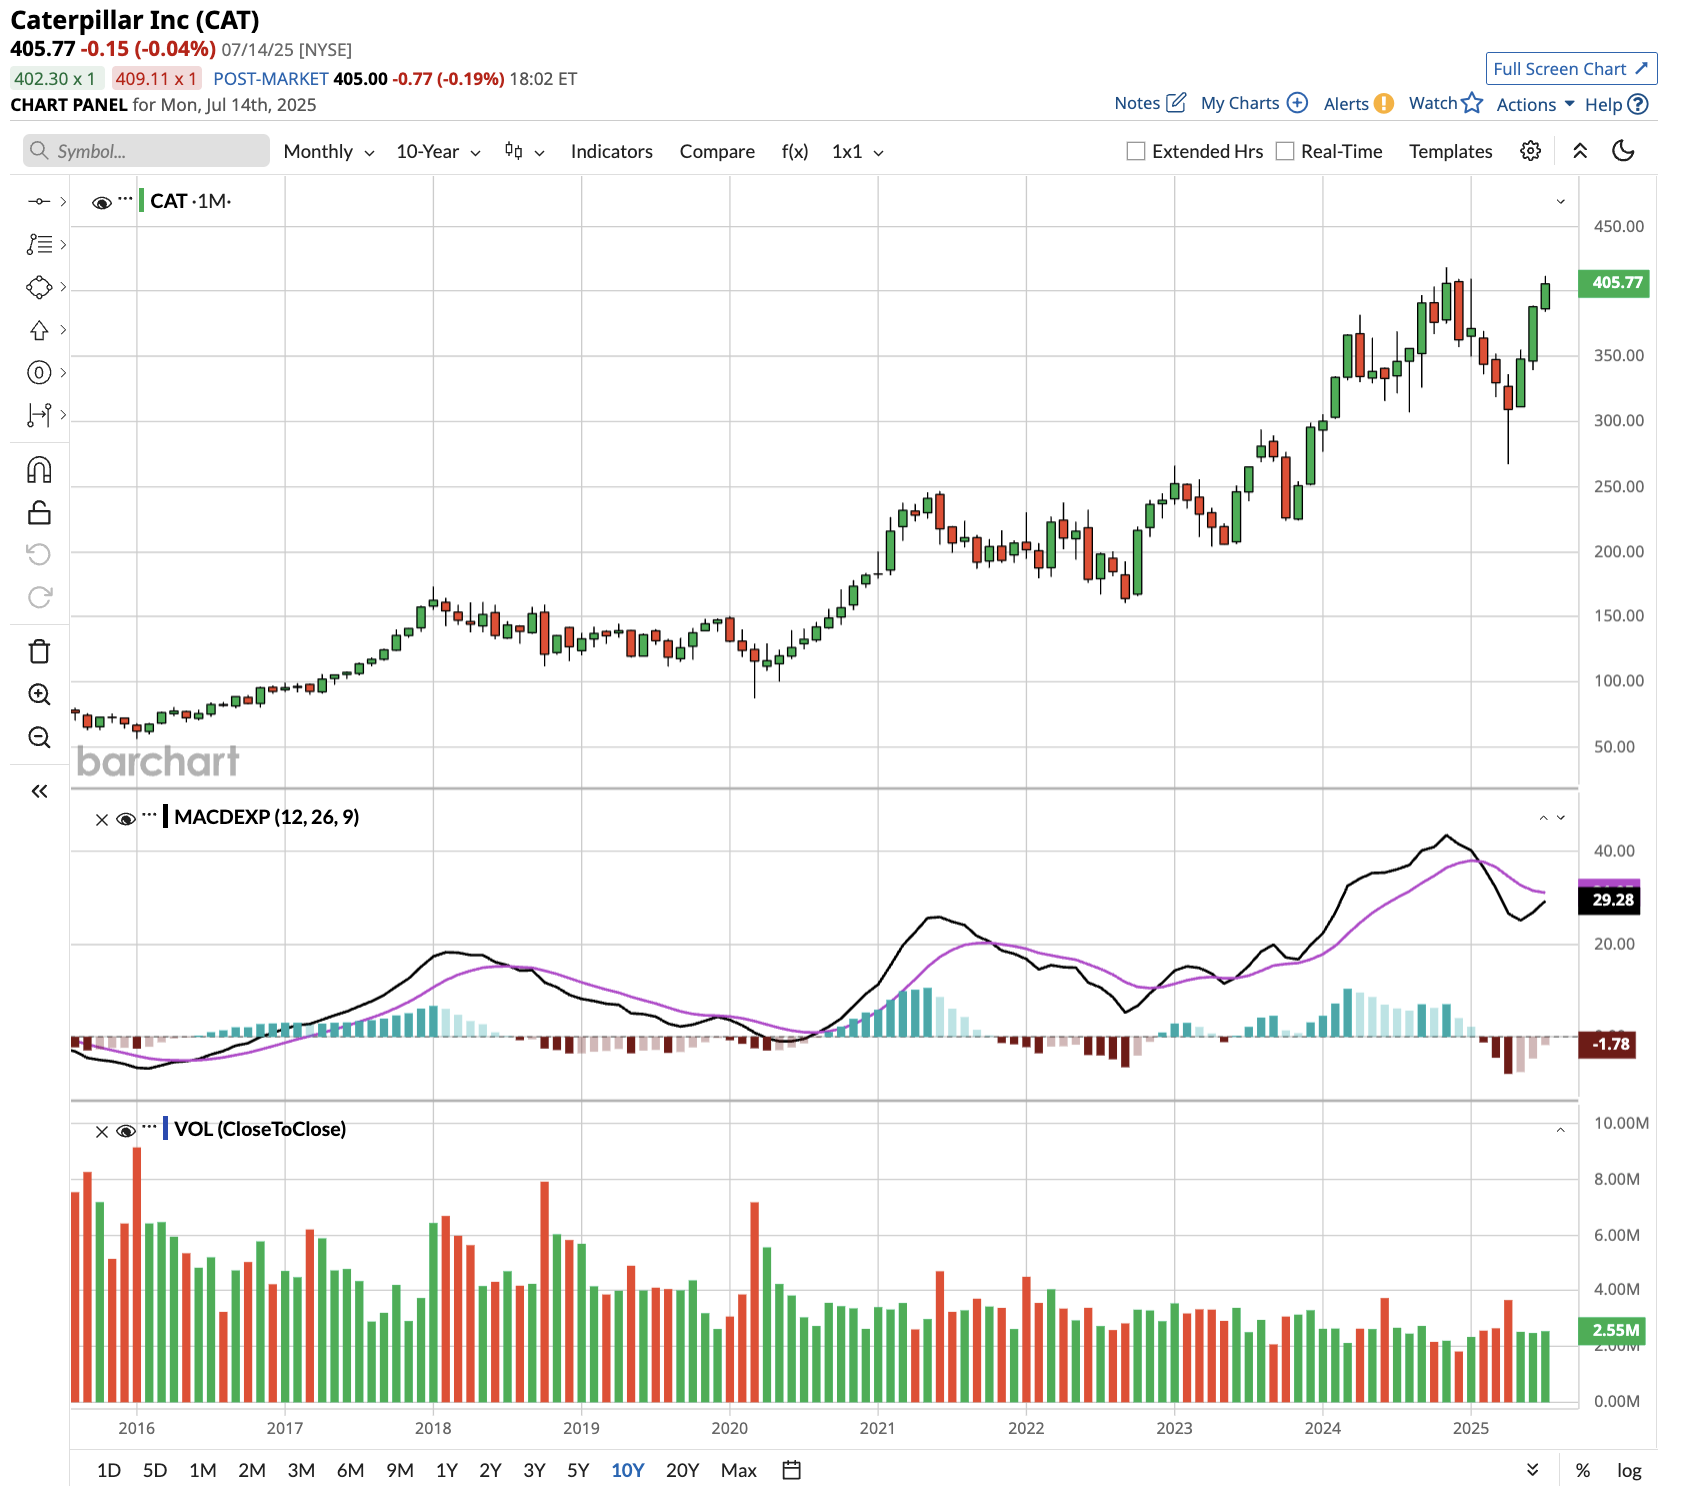Select the 1D time range
The image size is (1690, 1486).
tap(109, 1470)
